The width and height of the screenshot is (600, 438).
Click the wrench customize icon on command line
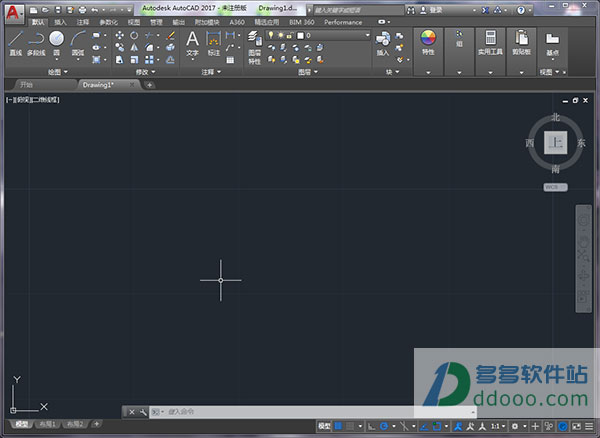pos(143,412)
